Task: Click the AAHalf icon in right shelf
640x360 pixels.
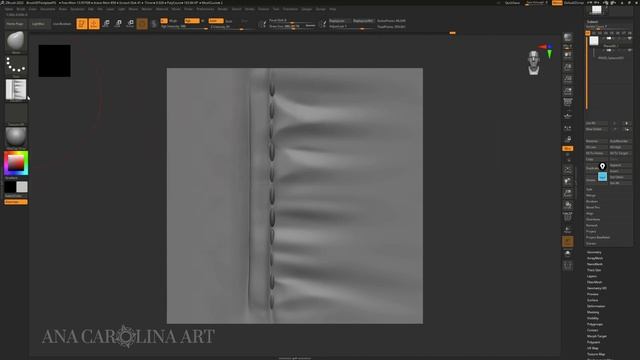Action: click(x=568, y=91)
